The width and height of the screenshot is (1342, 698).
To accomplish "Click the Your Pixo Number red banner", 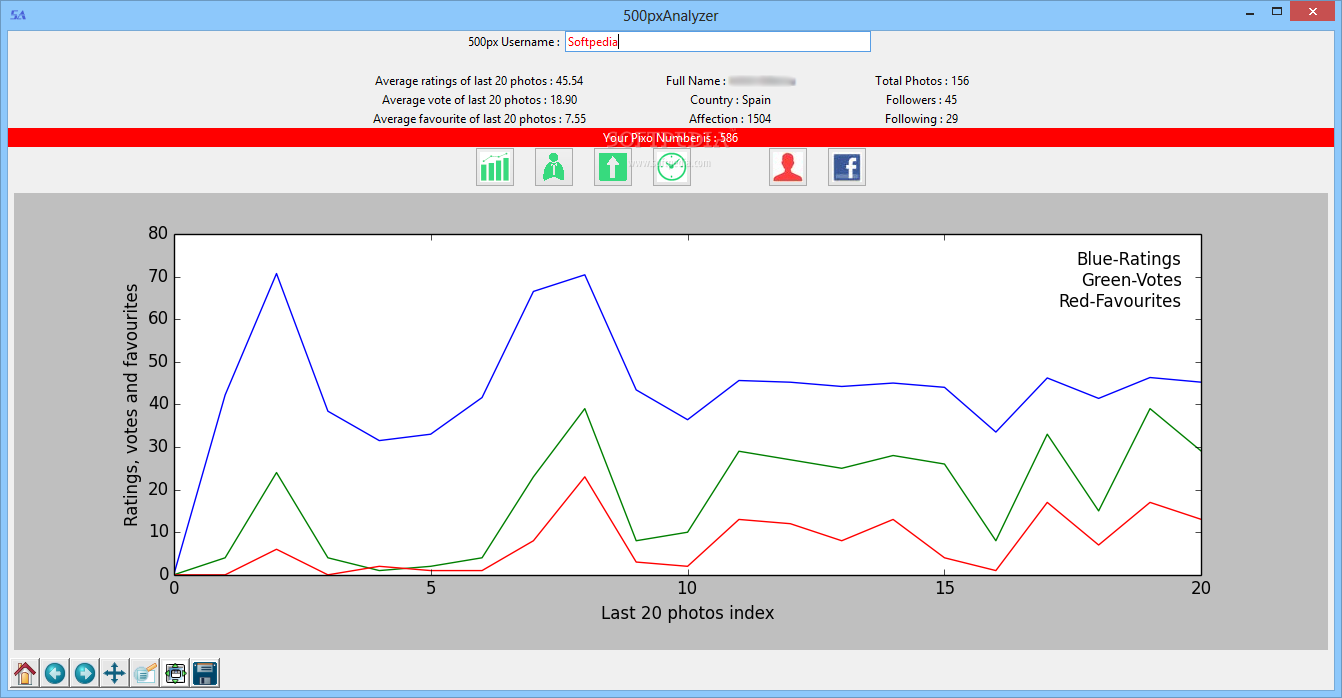I will click(x=671, y=138).
